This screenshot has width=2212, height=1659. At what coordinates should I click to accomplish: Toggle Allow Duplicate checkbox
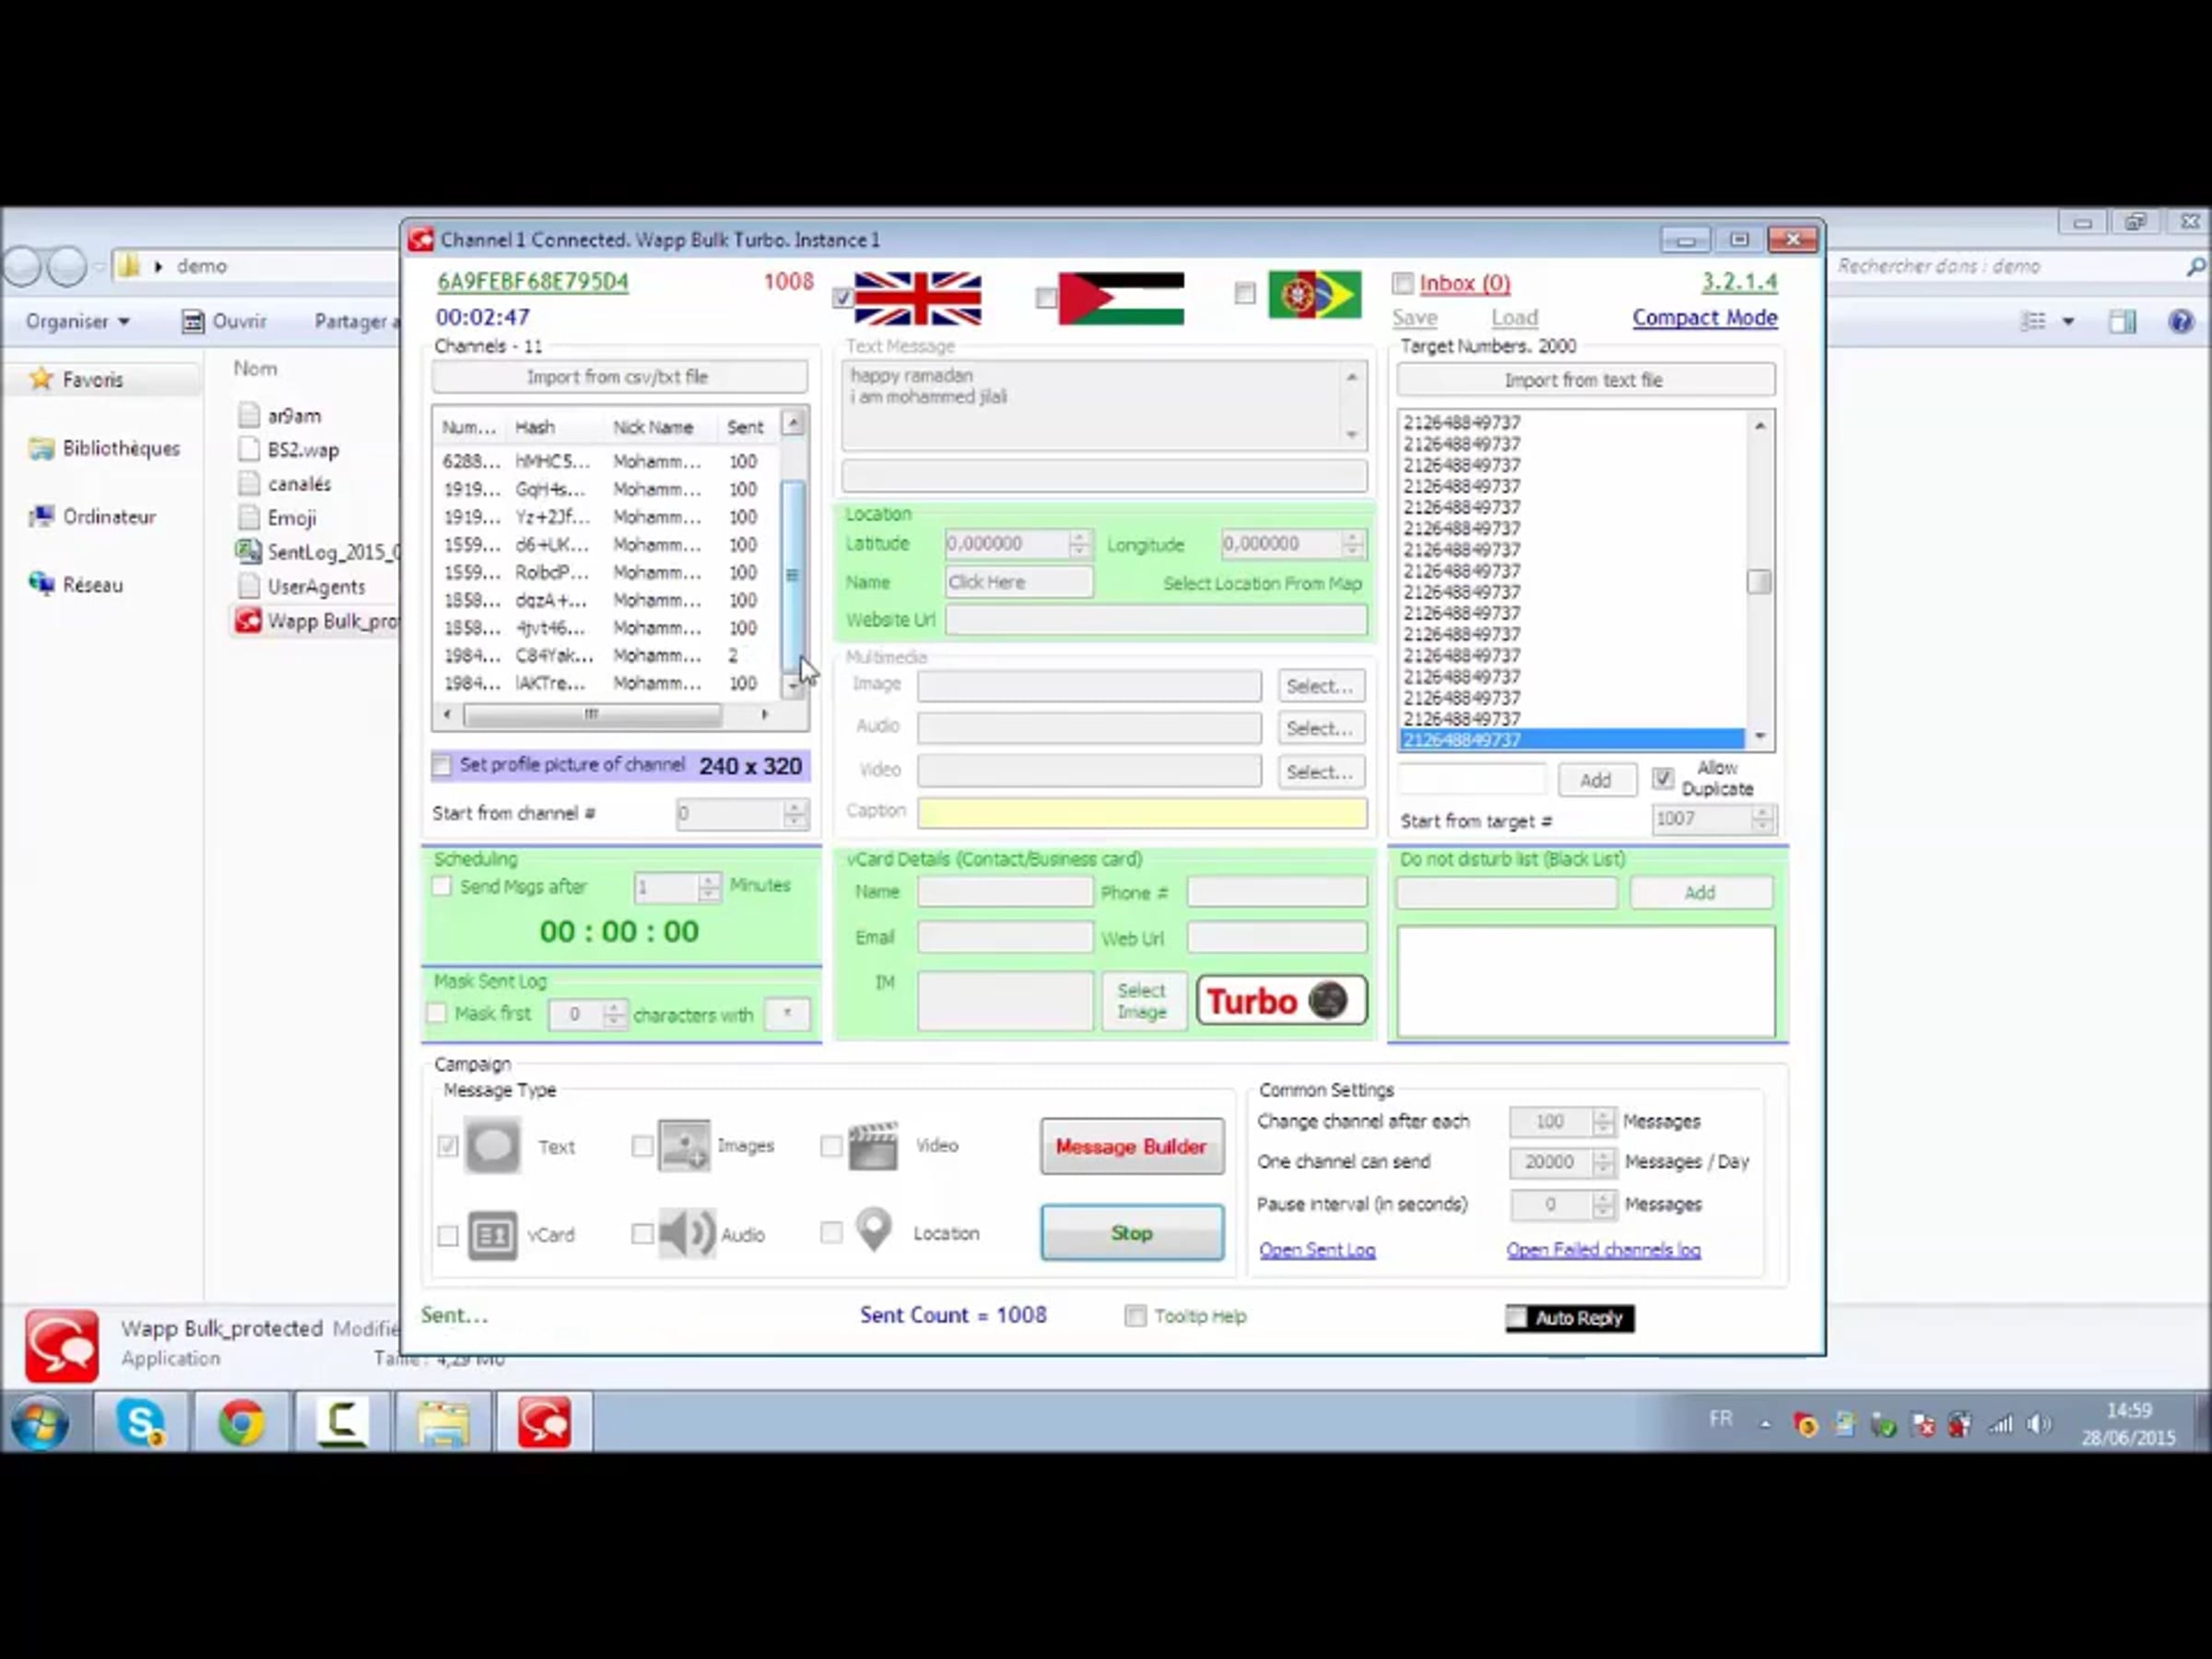1662,779
